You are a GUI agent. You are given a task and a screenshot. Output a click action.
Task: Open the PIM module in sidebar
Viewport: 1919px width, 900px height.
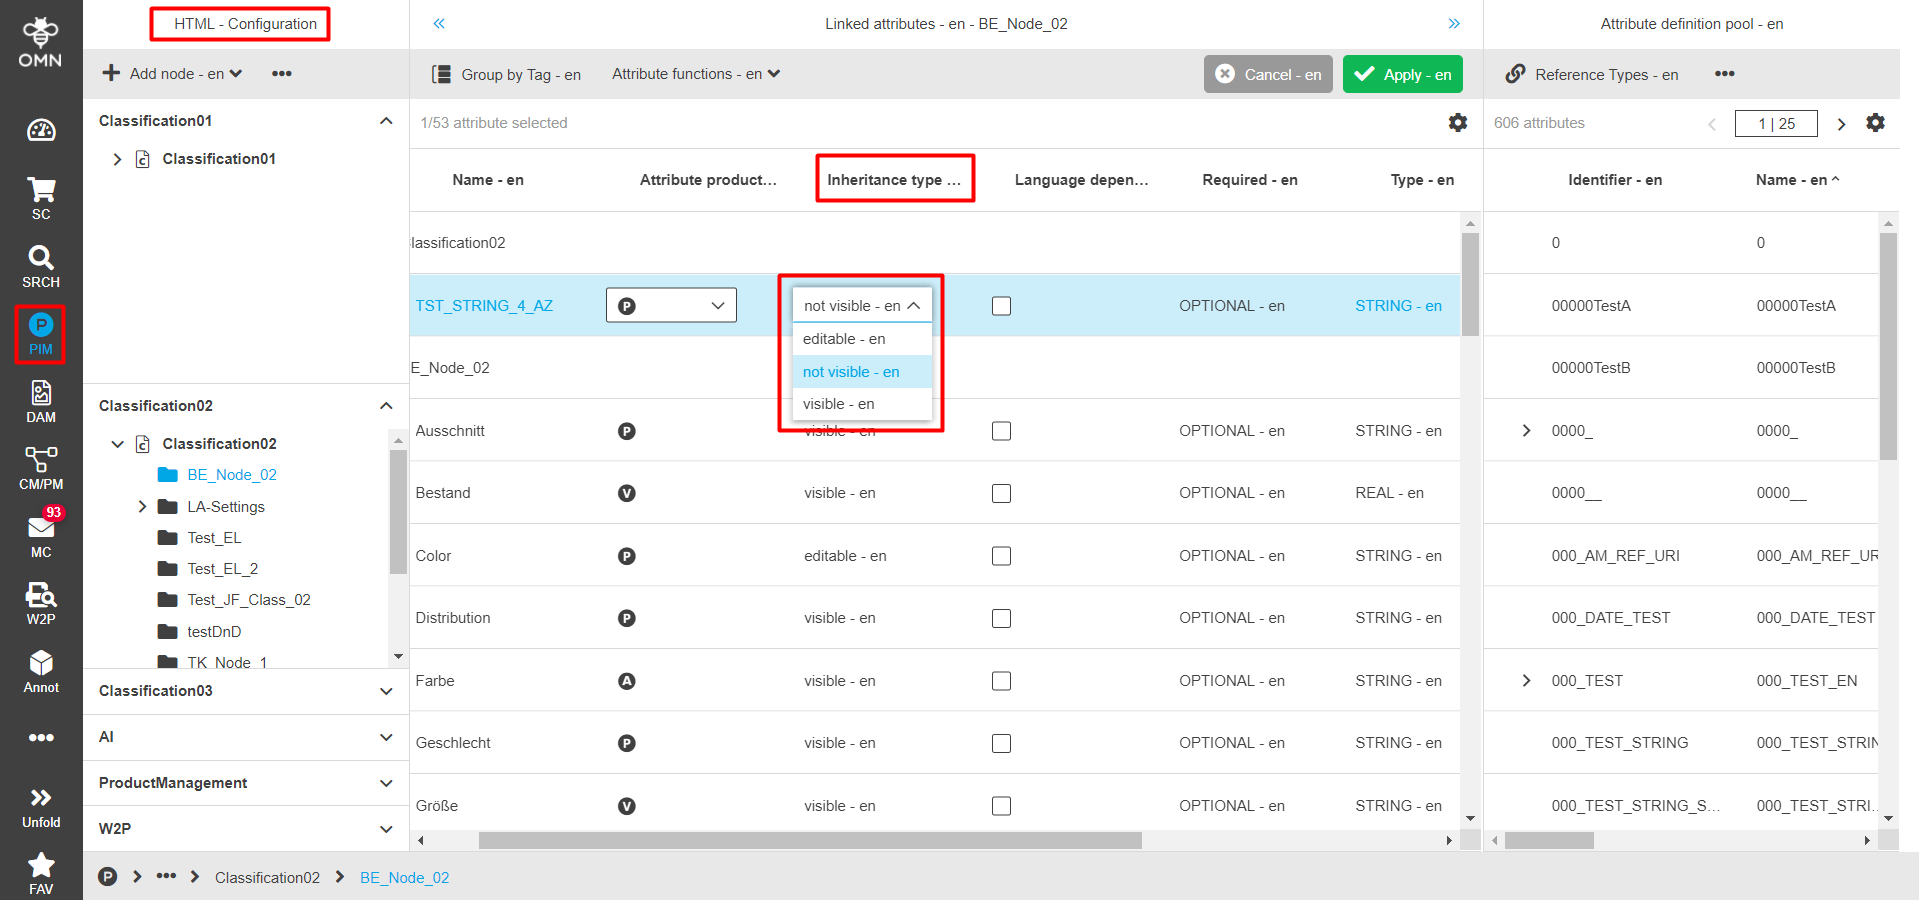[x=40, y=334]
